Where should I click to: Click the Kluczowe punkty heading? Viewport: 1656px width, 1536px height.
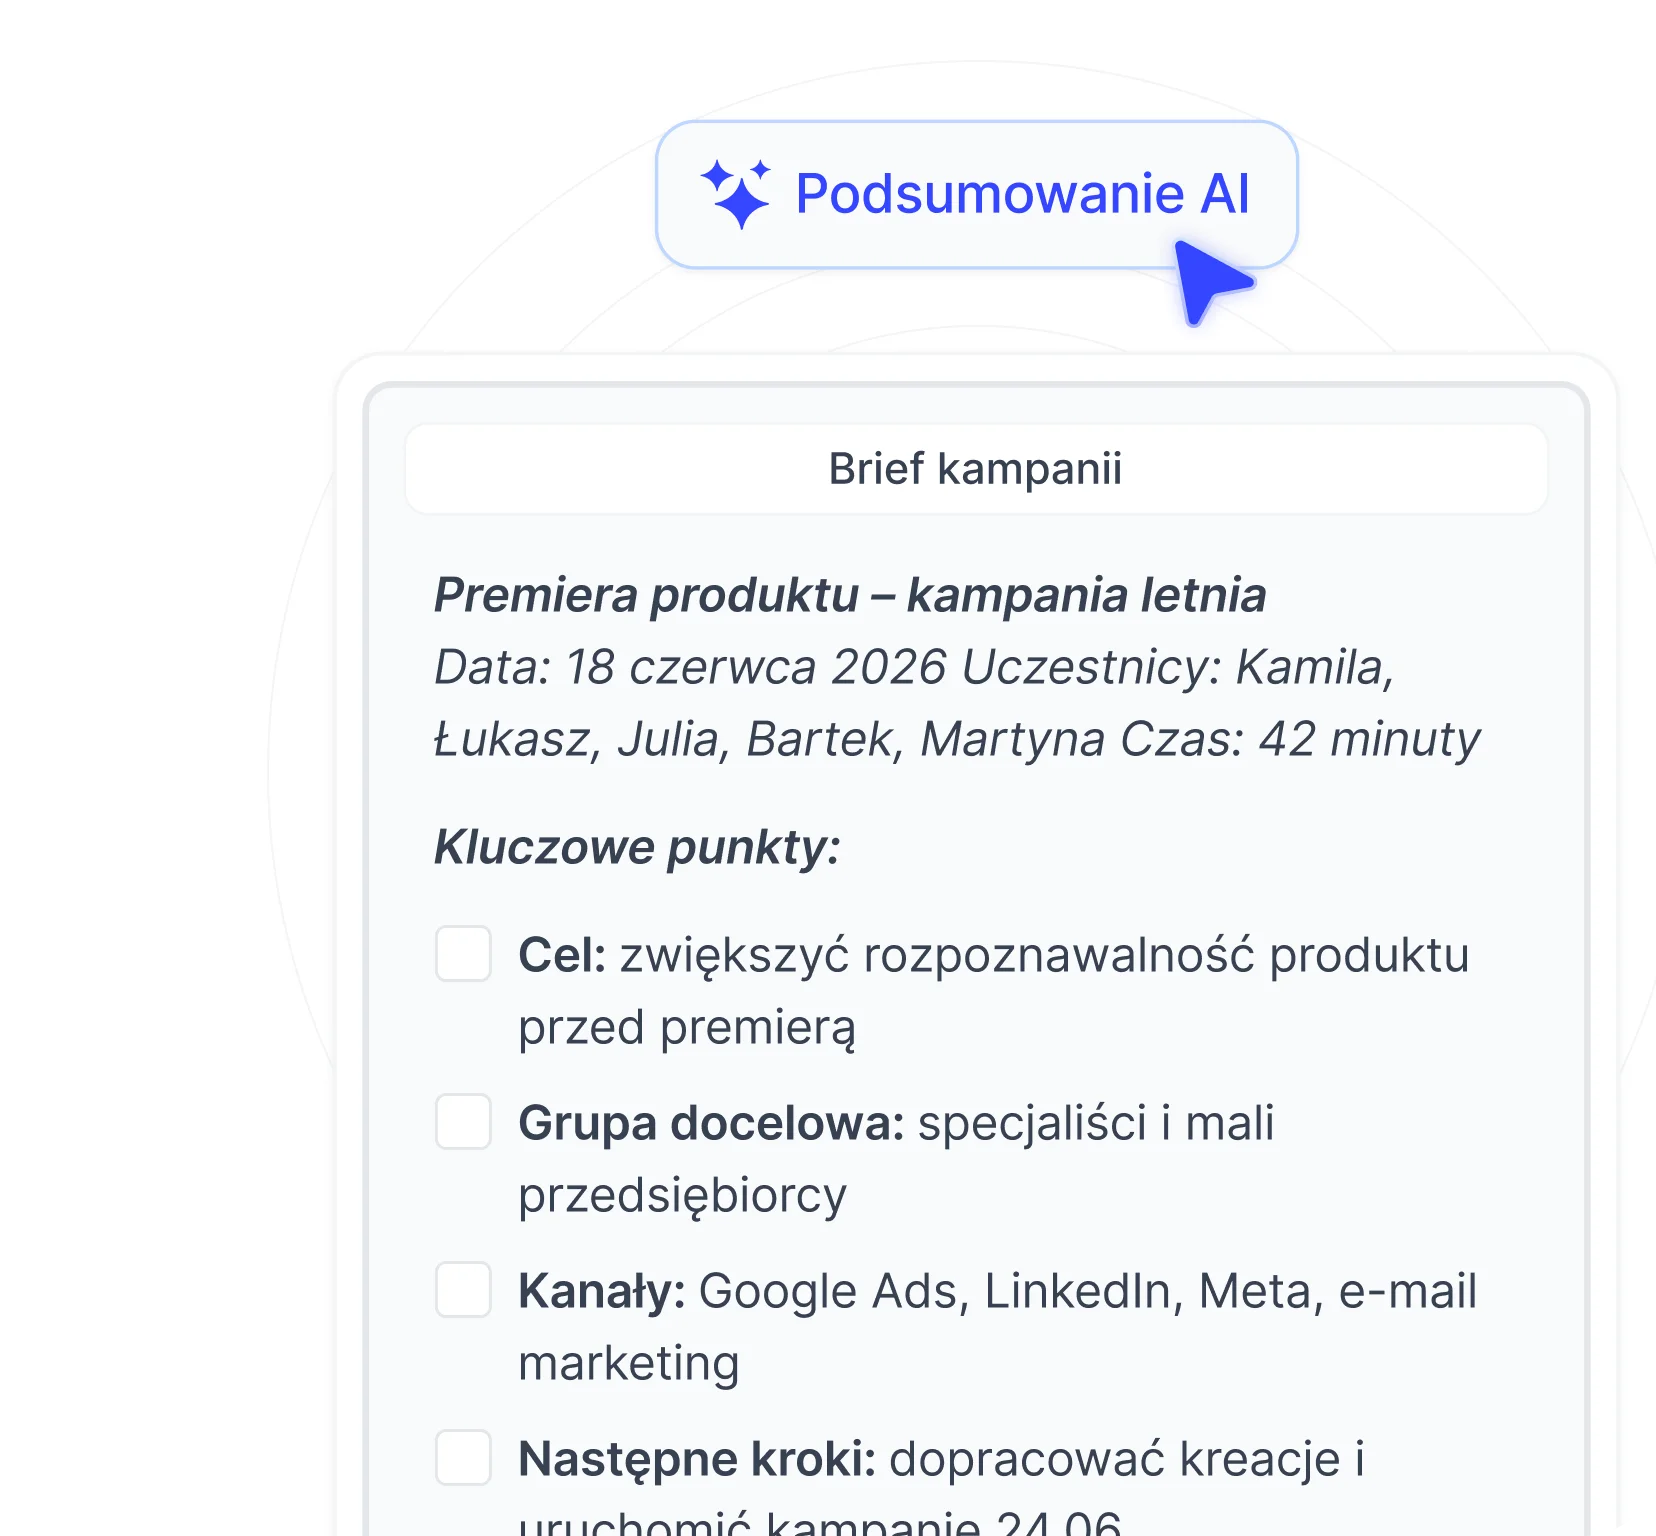(x=637, y=848)
